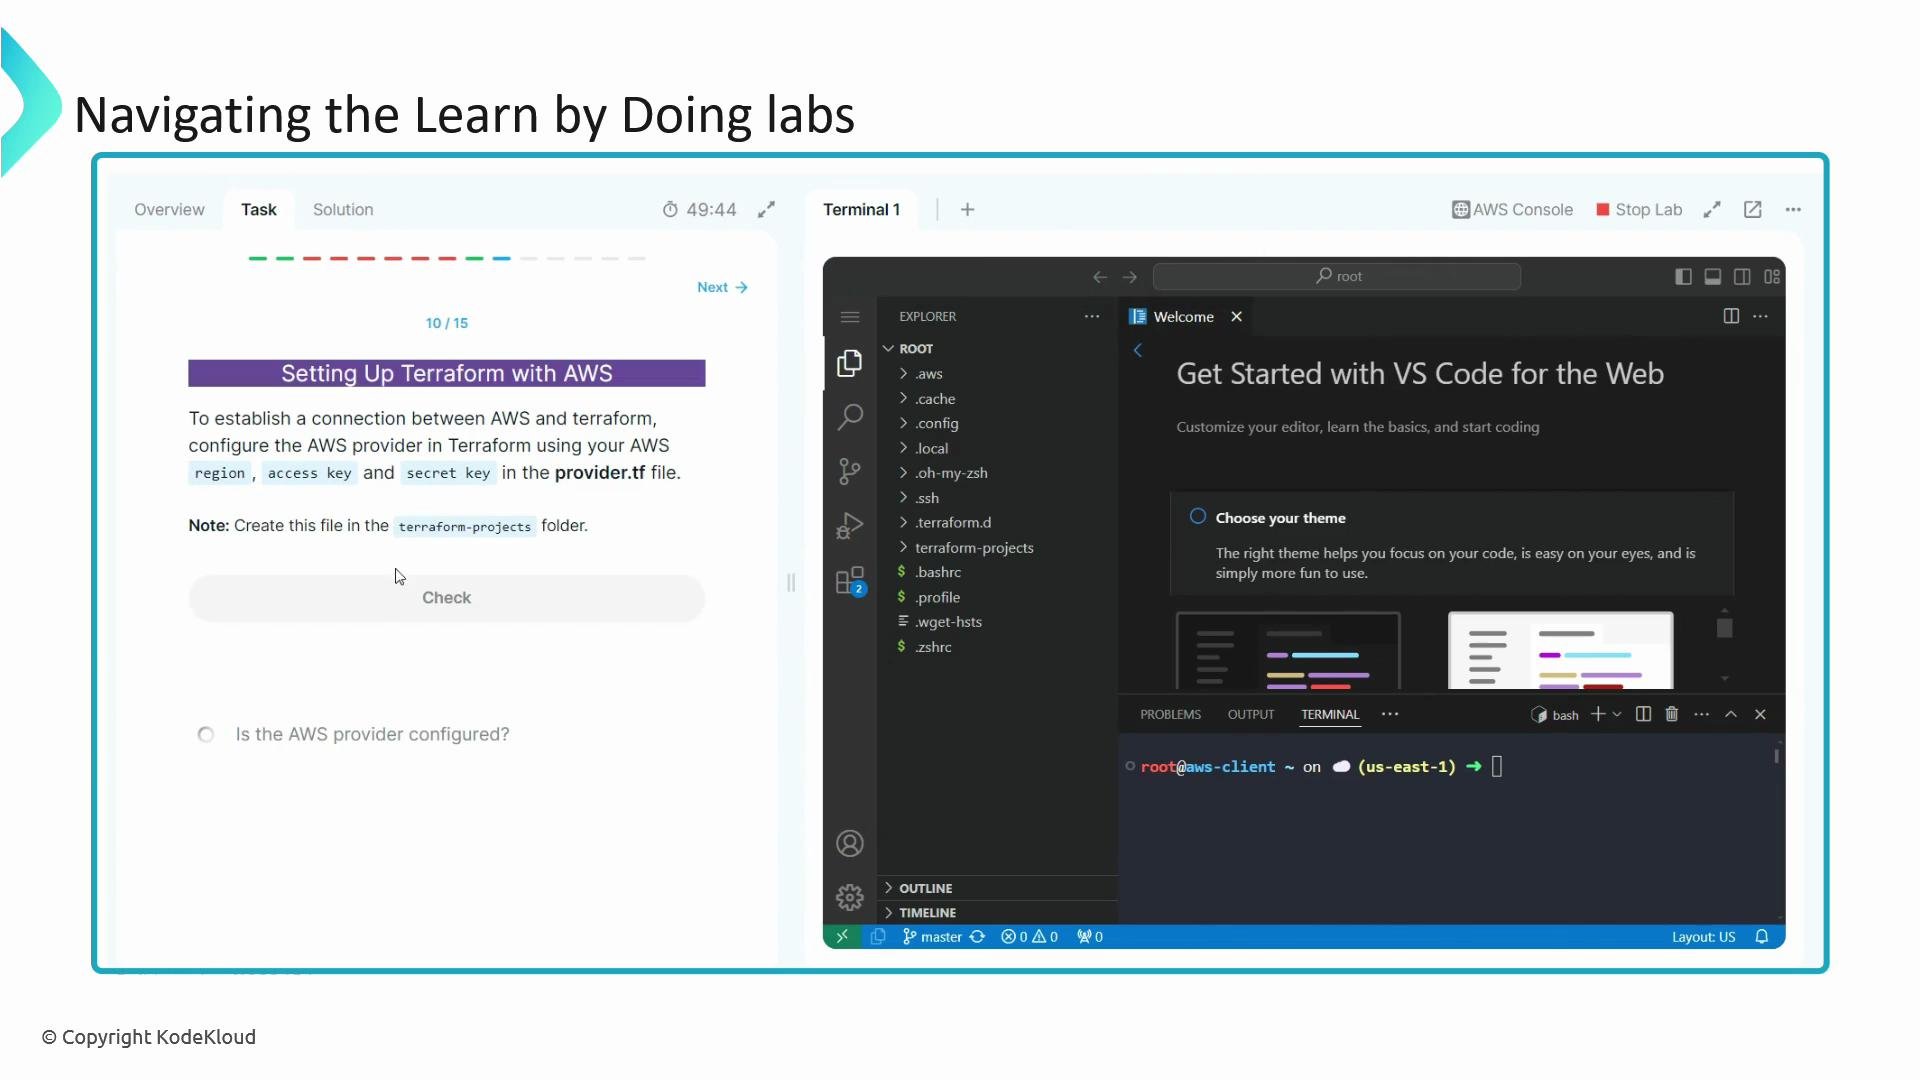Select the Task tab

258,209
